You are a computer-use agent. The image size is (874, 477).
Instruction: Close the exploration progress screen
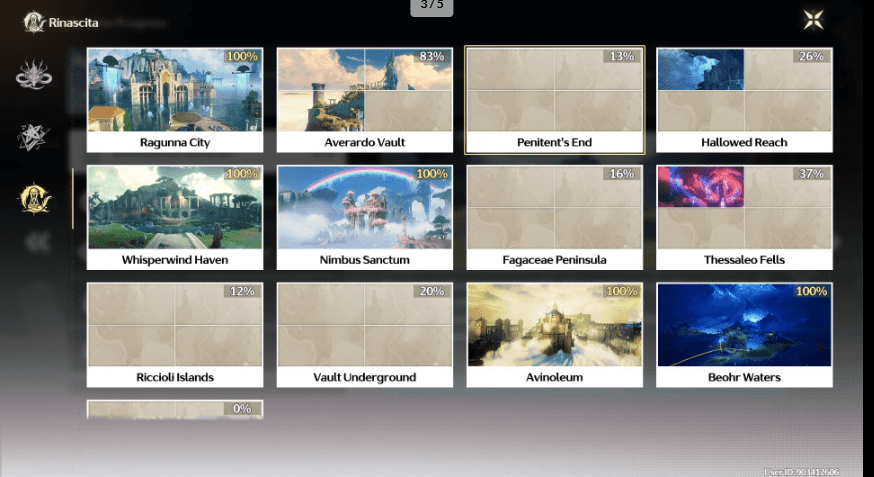pyautogui.click(x=814, y=20)
